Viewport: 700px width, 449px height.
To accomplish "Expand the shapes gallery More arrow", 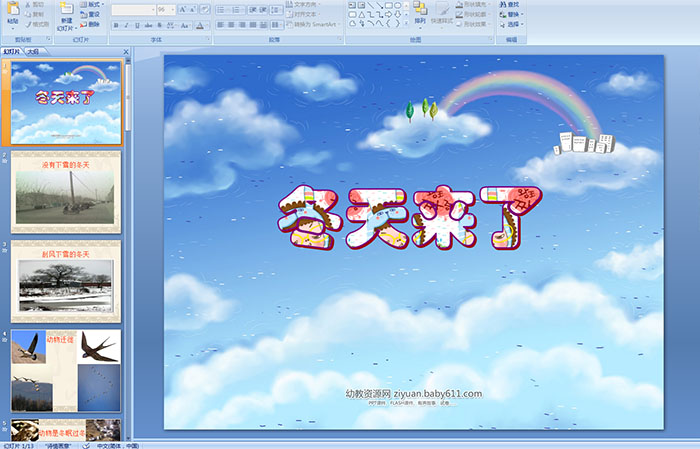I will tap(406, 23).
